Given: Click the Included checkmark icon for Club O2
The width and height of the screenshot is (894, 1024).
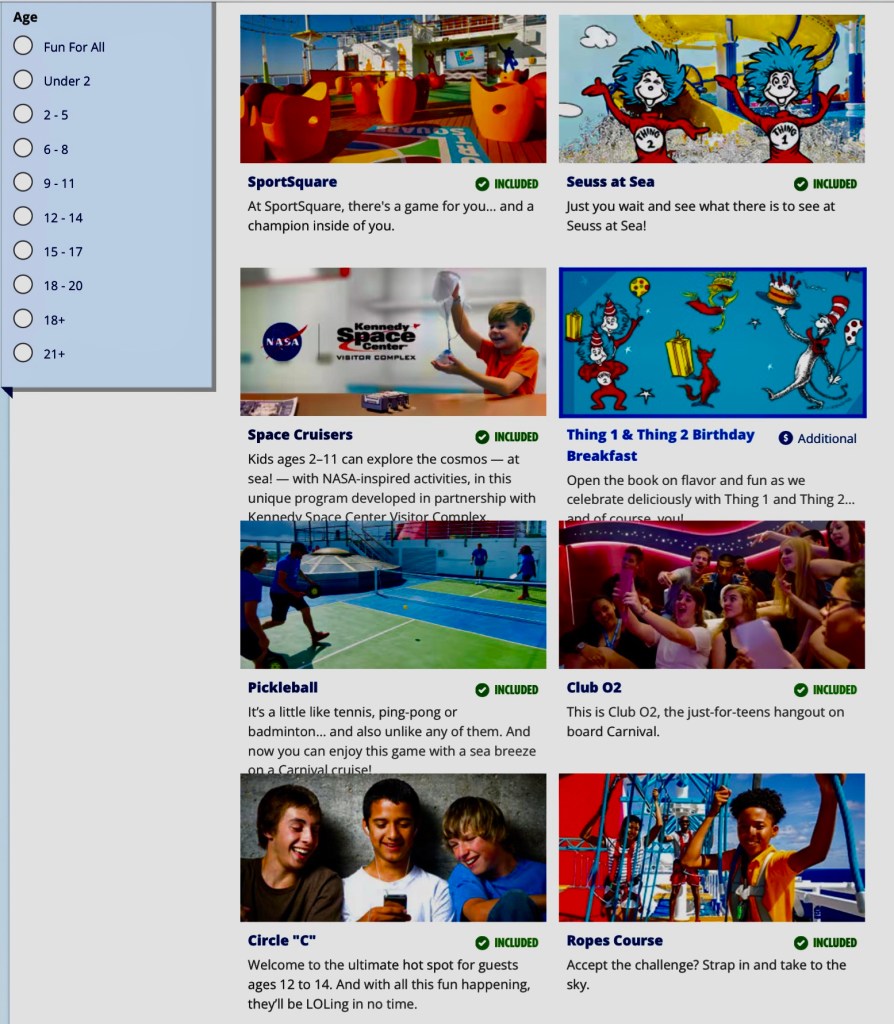Looking at the screenshot, I should click(800, 690).
